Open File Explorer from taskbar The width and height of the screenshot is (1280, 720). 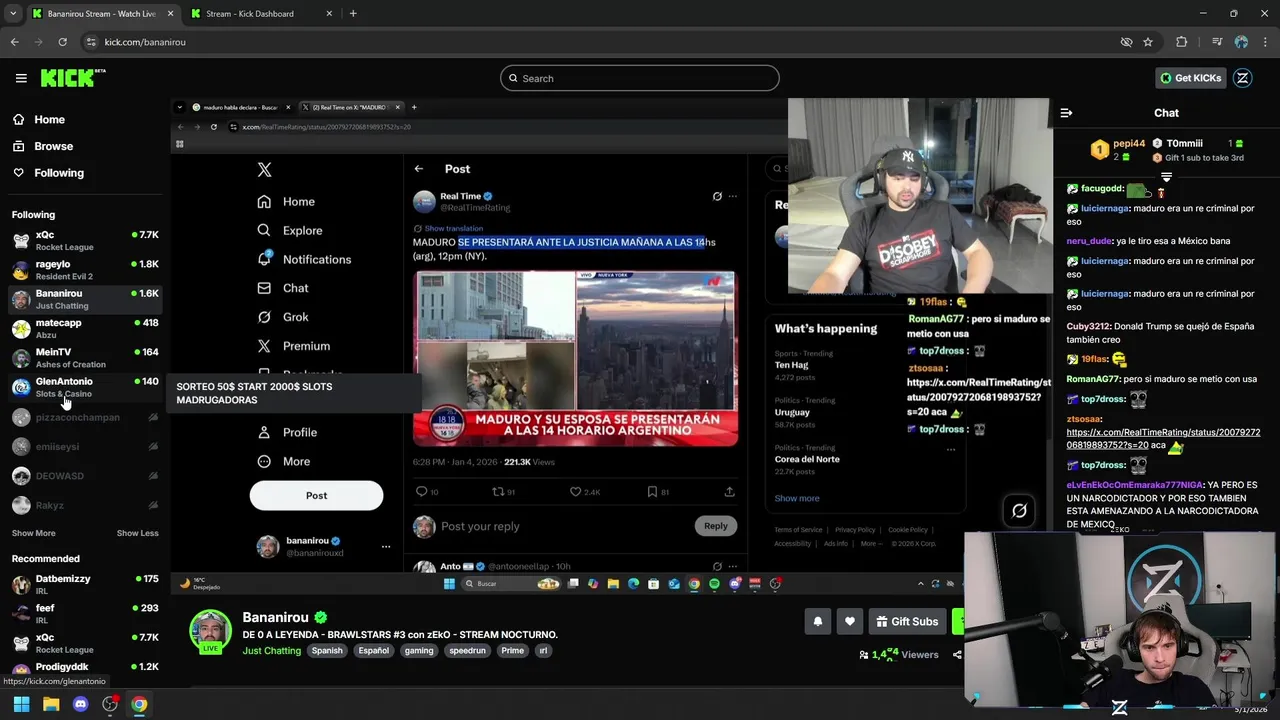point(51,704)
